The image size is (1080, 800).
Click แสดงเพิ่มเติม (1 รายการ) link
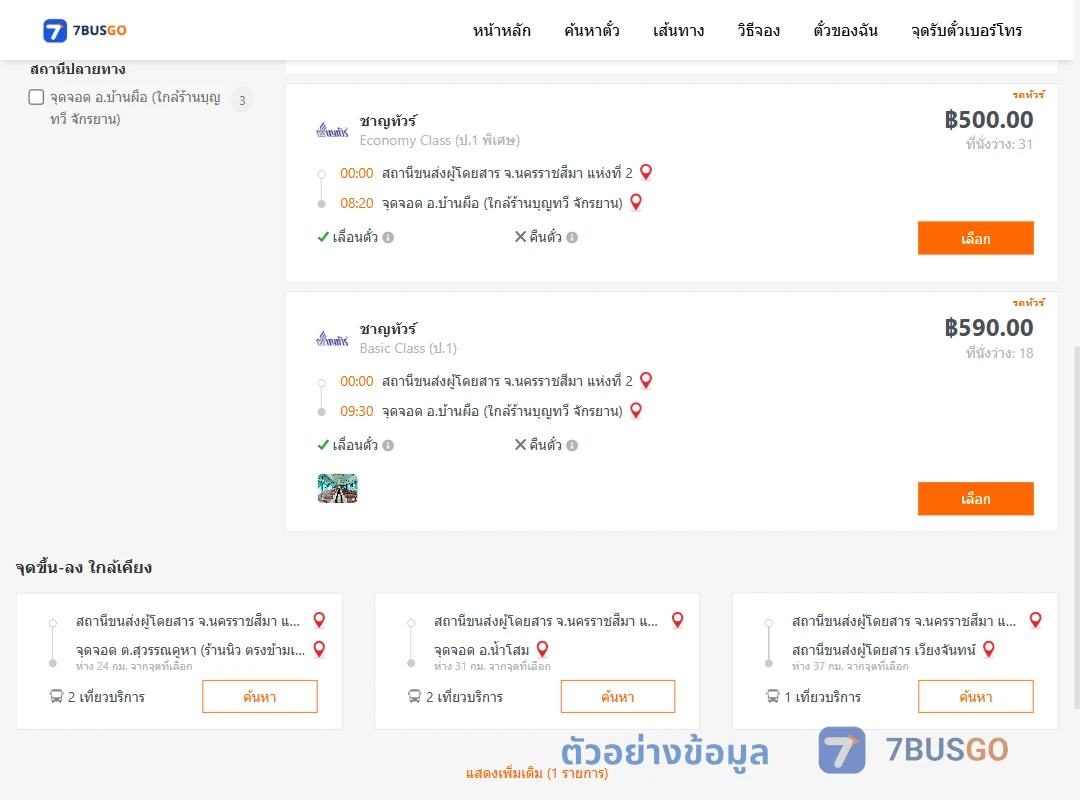pyautogui.click(x=537, y=773)
